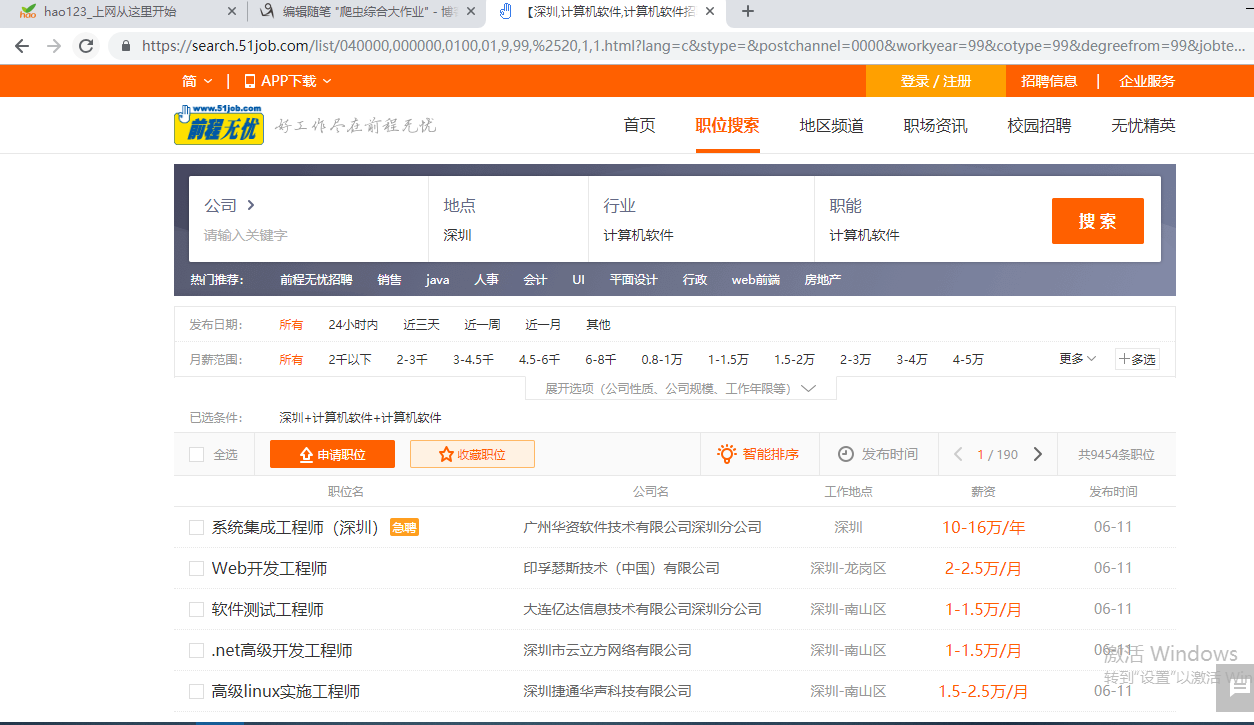Click the 多选 multi-select button

click(1137, 359)
